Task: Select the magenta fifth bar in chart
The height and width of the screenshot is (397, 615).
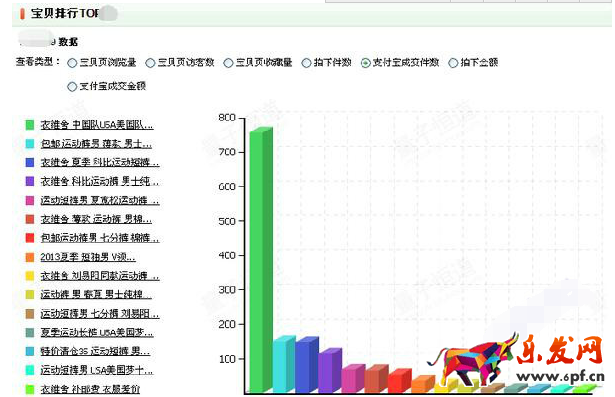Action: tap(353, 379)
